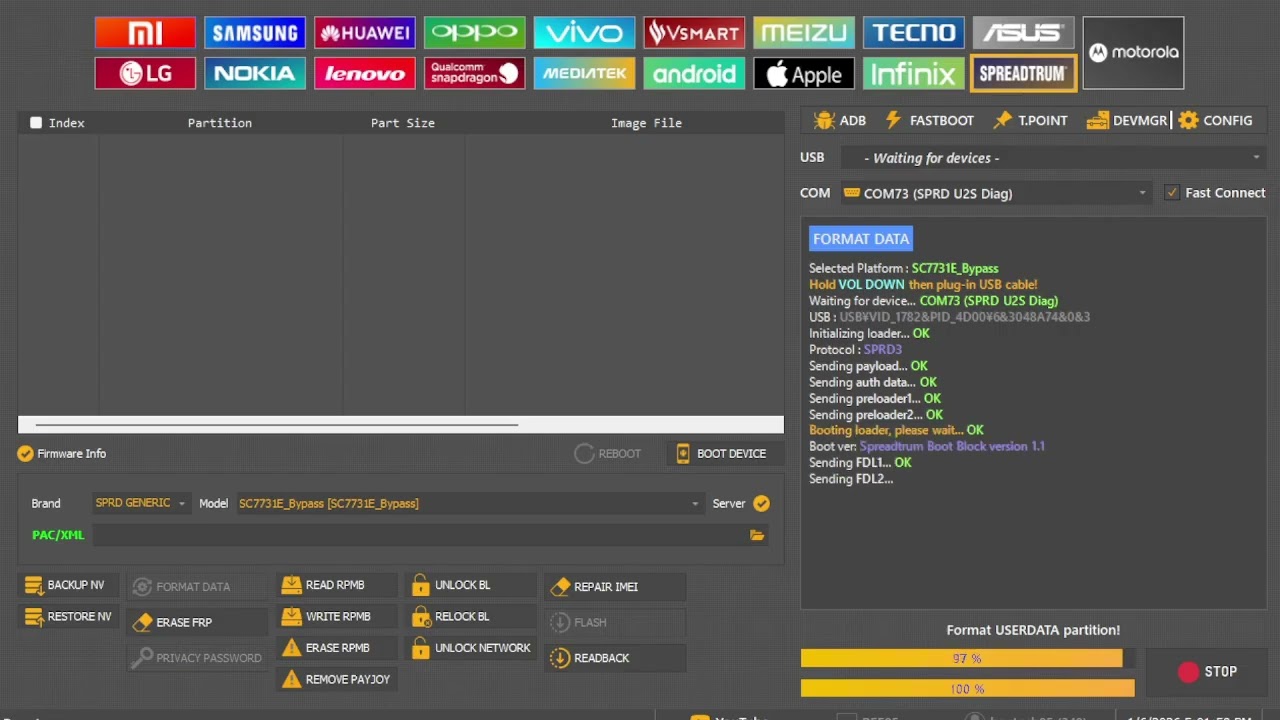Click the PRIVACY PASSWORD button
Screen dimensions: 1280x720
click(197, 658)
